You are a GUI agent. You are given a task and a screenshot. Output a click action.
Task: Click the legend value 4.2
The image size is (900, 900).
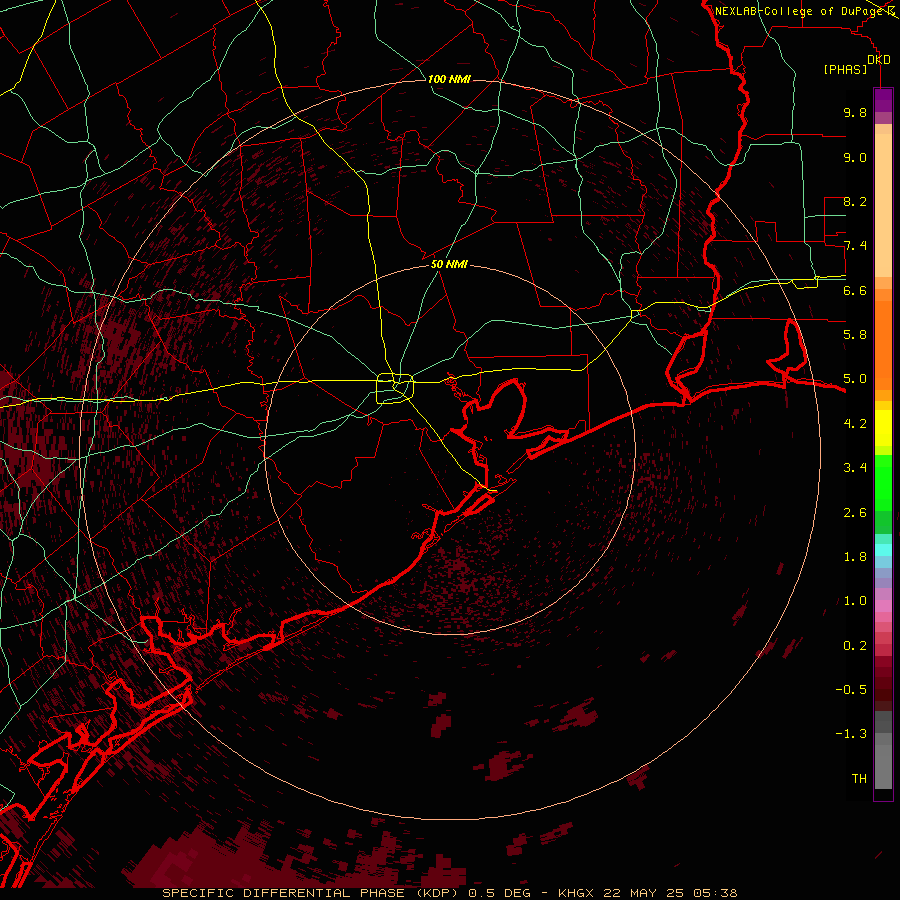point(855,424)
